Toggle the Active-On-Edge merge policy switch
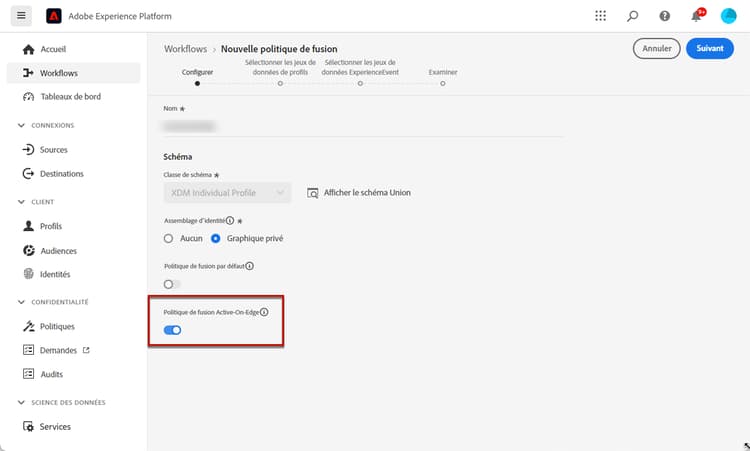Image resolution: width=750 pixels, height=451 pixels. pyautogui.click(x=172, y=330)
